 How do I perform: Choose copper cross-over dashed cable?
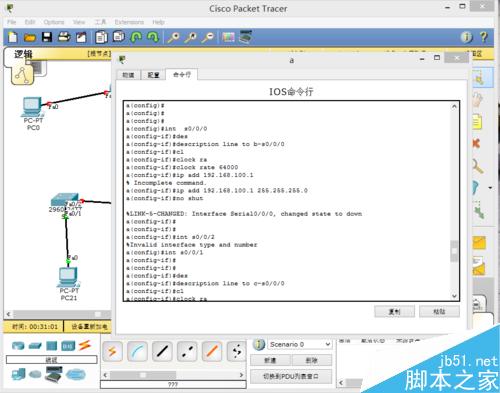pos(187,351)
